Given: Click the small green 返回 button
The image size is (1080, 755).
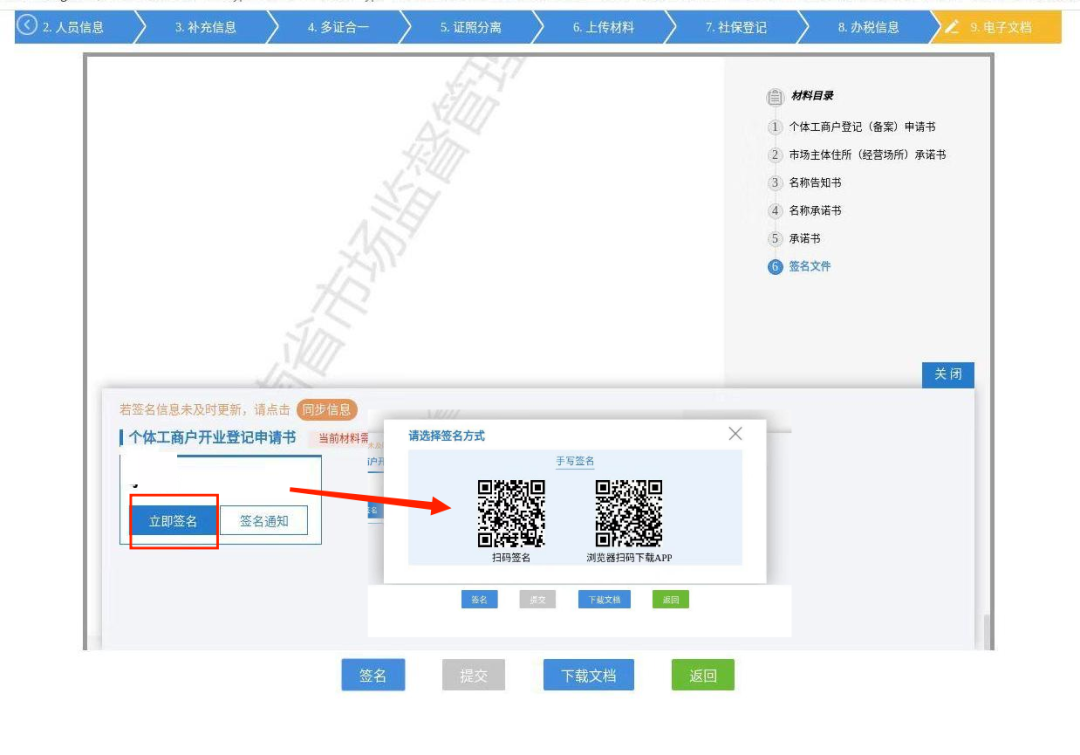Looking at the screenshot, I should 670,599.
